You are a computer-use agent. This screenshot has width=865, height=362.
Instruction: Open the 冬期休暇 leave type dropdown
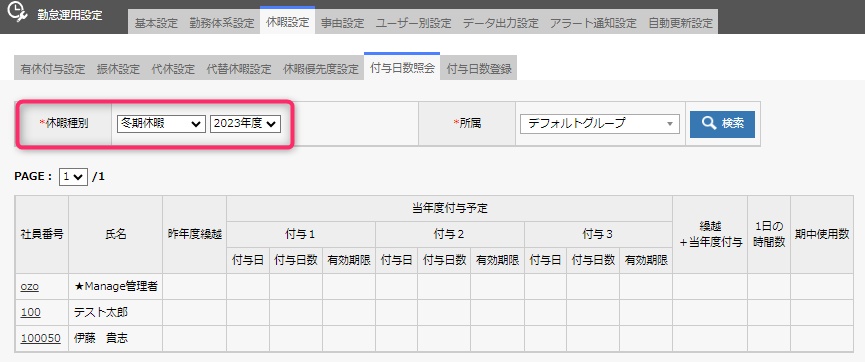[161, 124]
